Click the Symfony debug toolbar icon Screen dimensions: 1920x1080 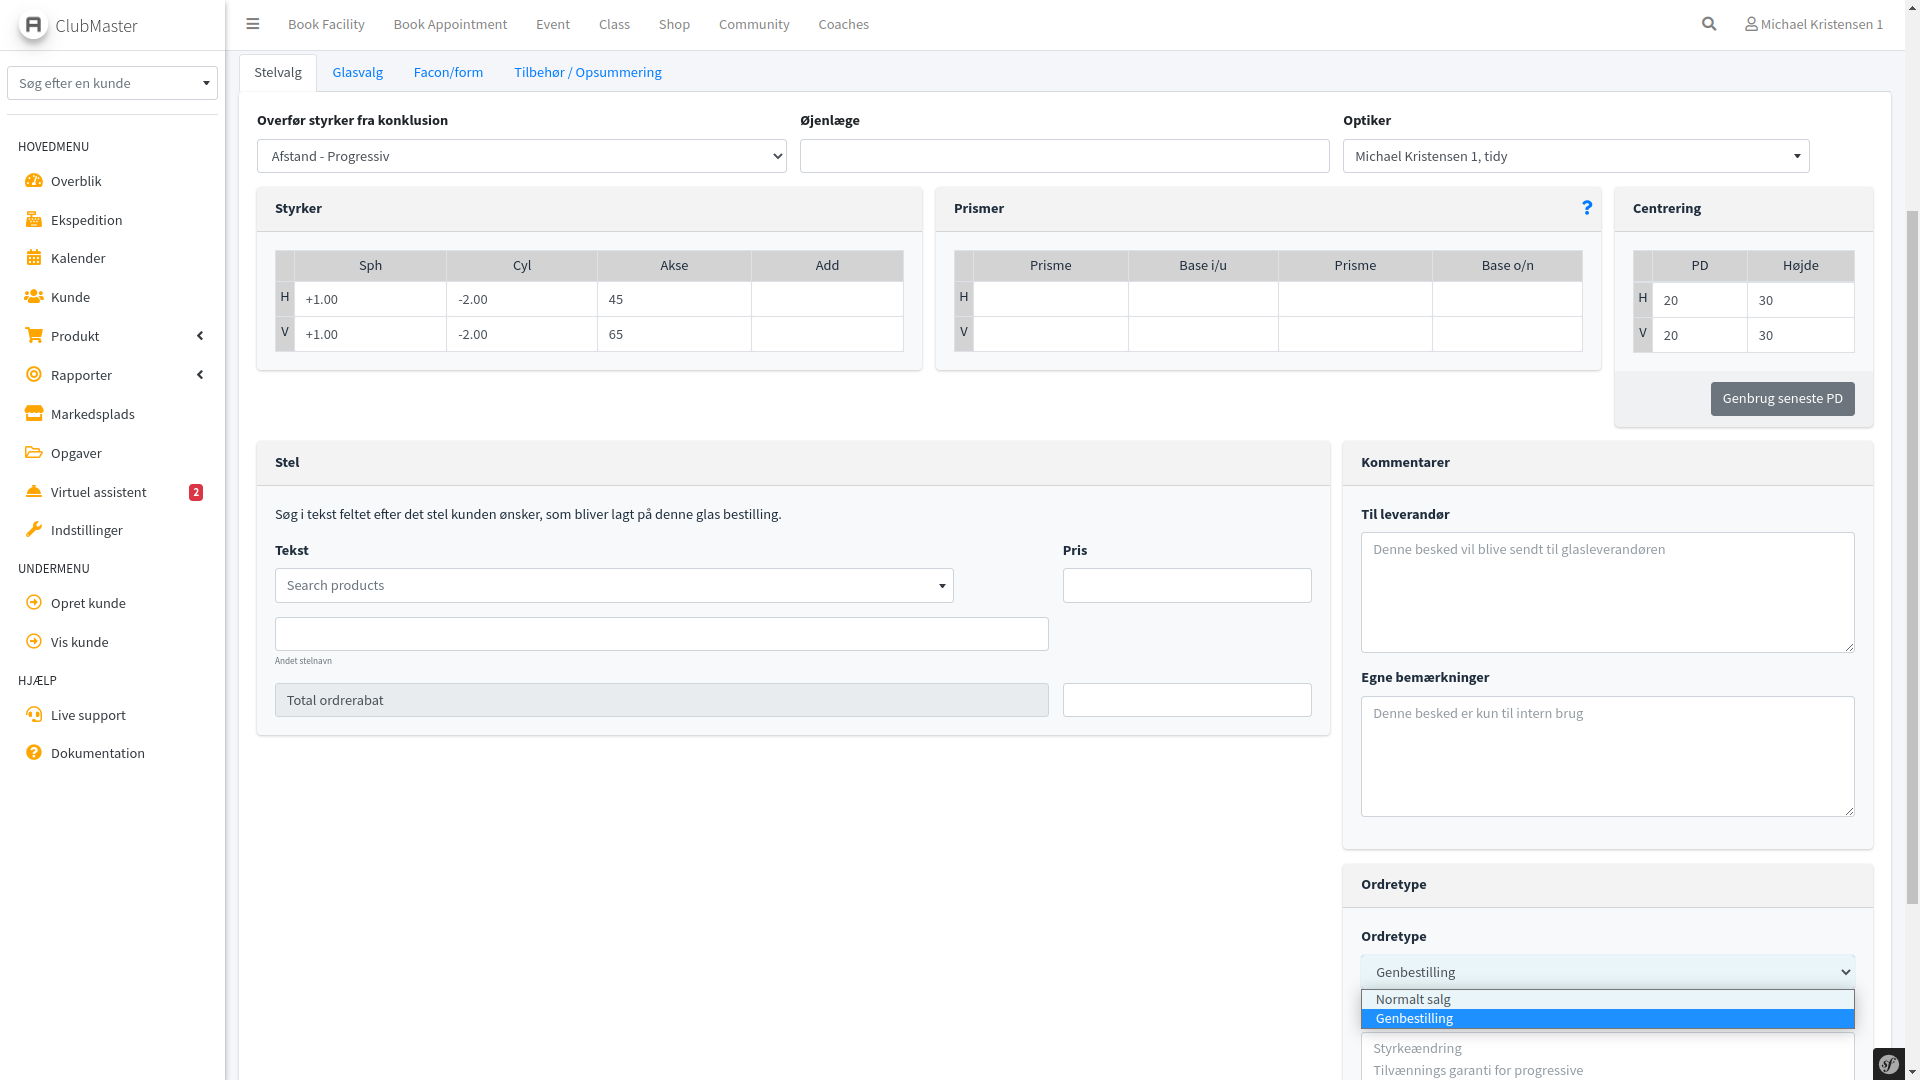(x=1888, y=1064)
